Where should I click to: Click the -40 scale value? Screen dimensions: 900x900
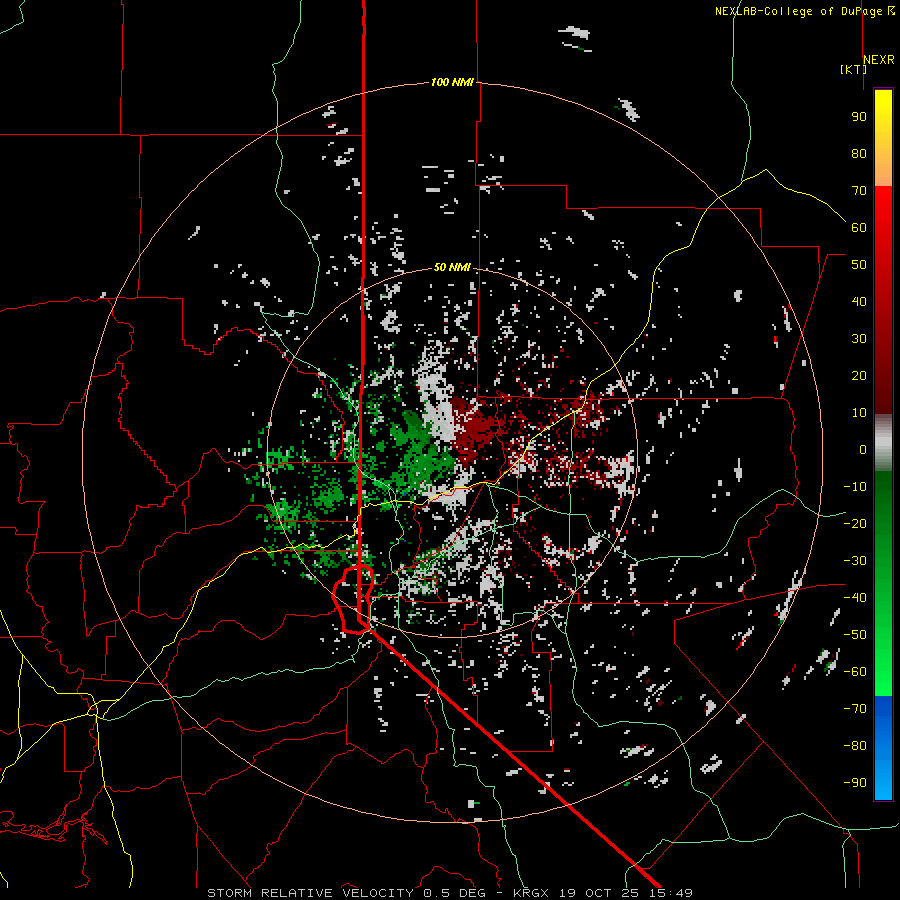pyautogui.click(x=855, y=598)
